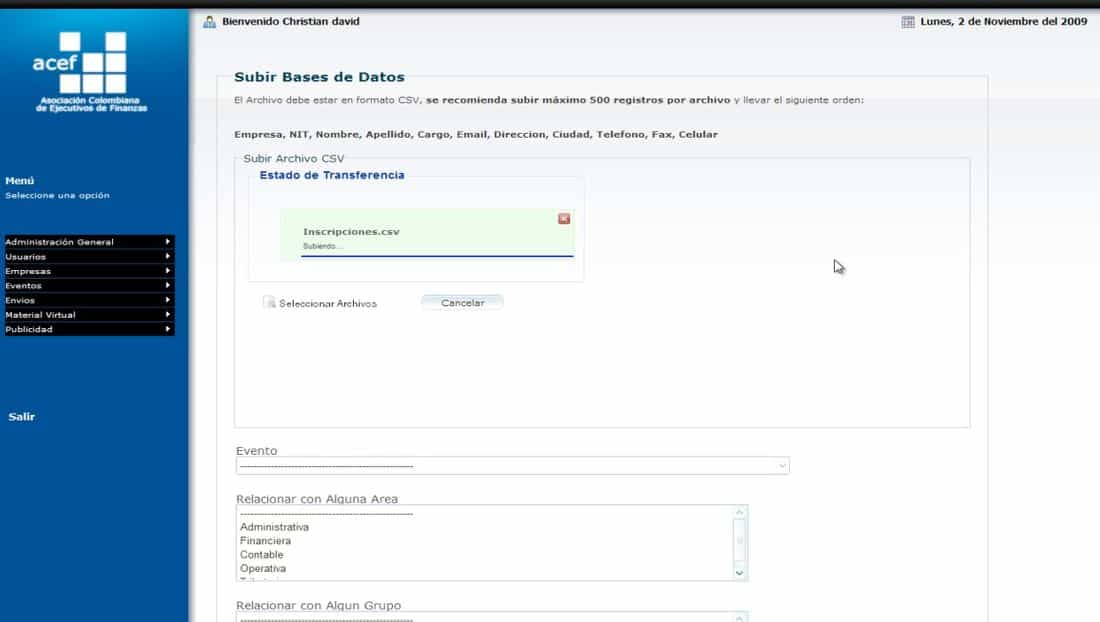Click the file icon next to Seleccionar Archivos
This screenshot has width=1100, height=622.
coord(269,302)
